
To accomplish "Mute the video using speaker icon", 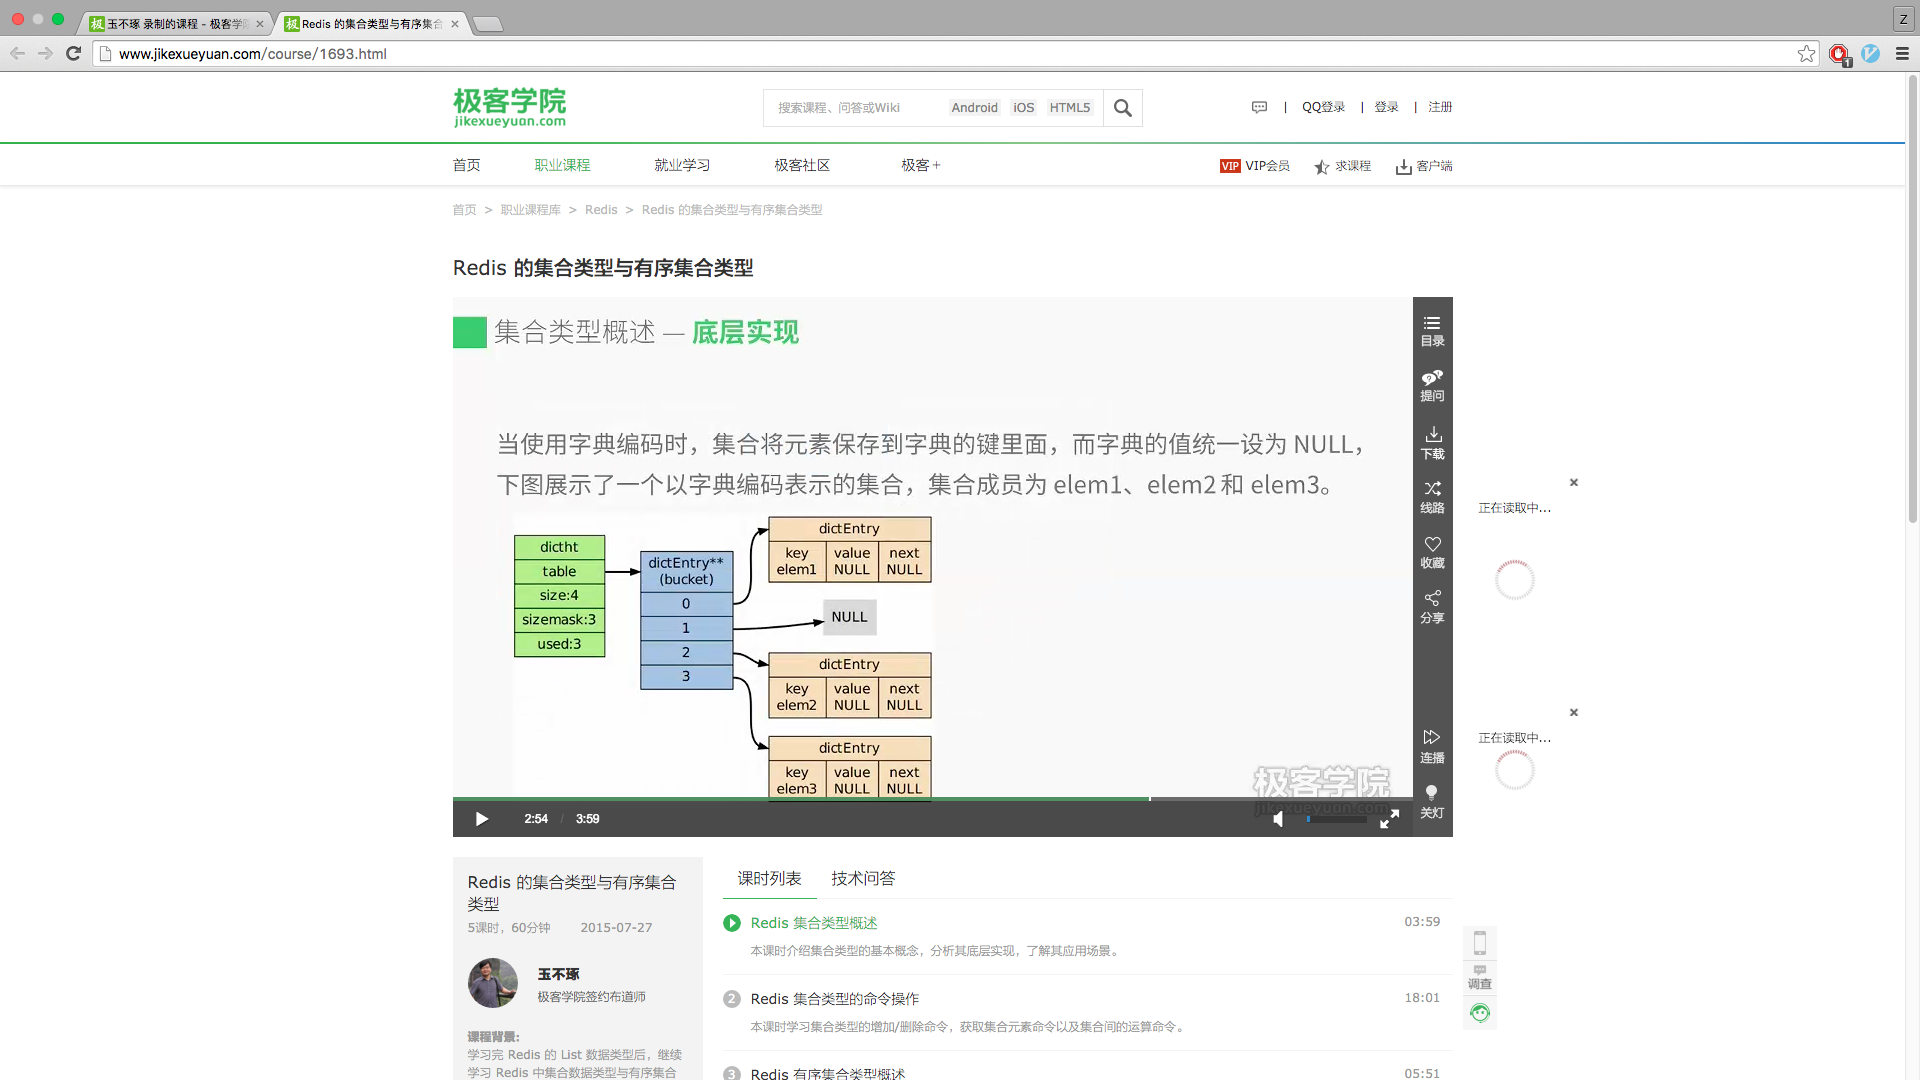I will pos(1278,819).
